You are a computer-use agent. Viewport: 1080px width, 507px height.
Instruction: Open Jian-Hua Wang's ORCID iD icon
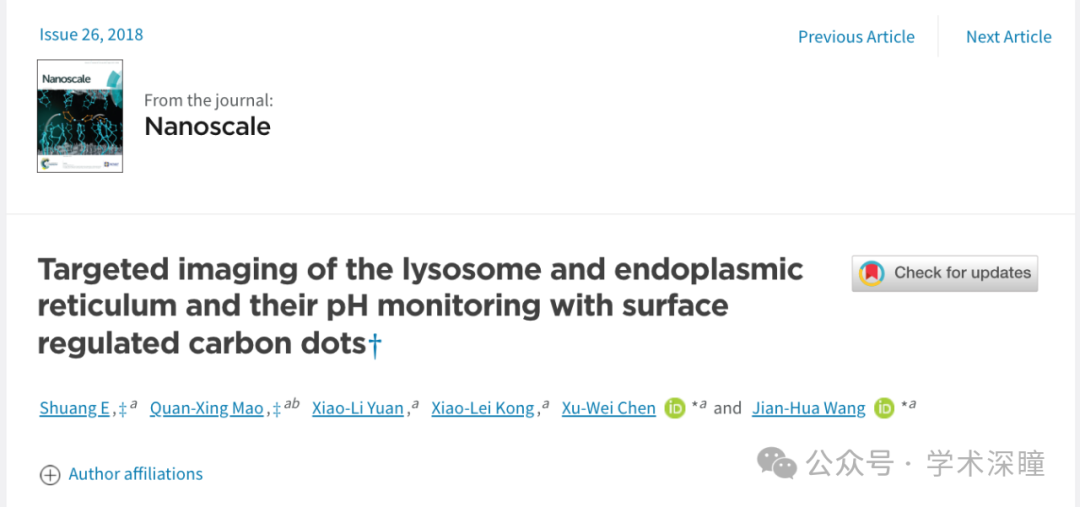coord(884,408)
